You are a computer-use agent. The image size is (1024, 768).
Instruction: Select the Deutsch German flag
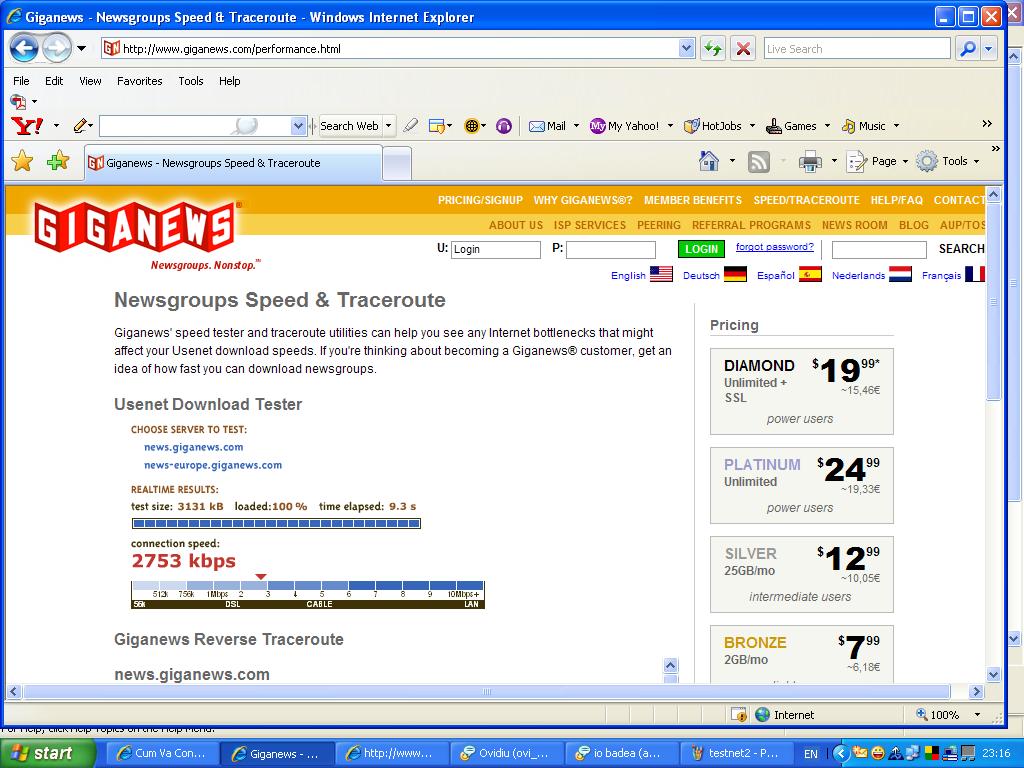coord(735,274)
